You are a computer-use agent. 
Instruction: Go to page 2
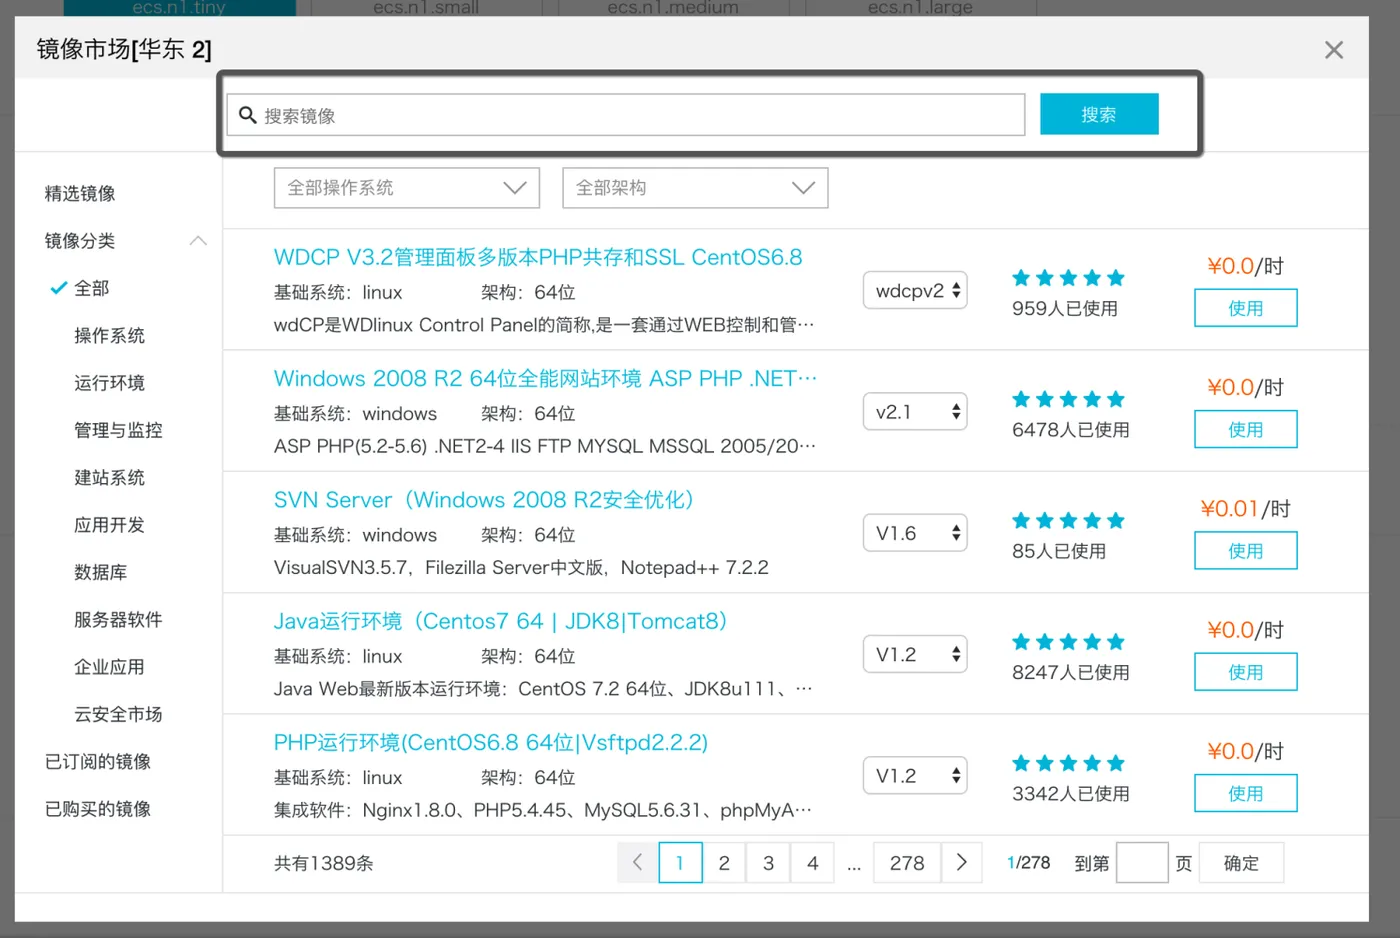pos(724,862)
